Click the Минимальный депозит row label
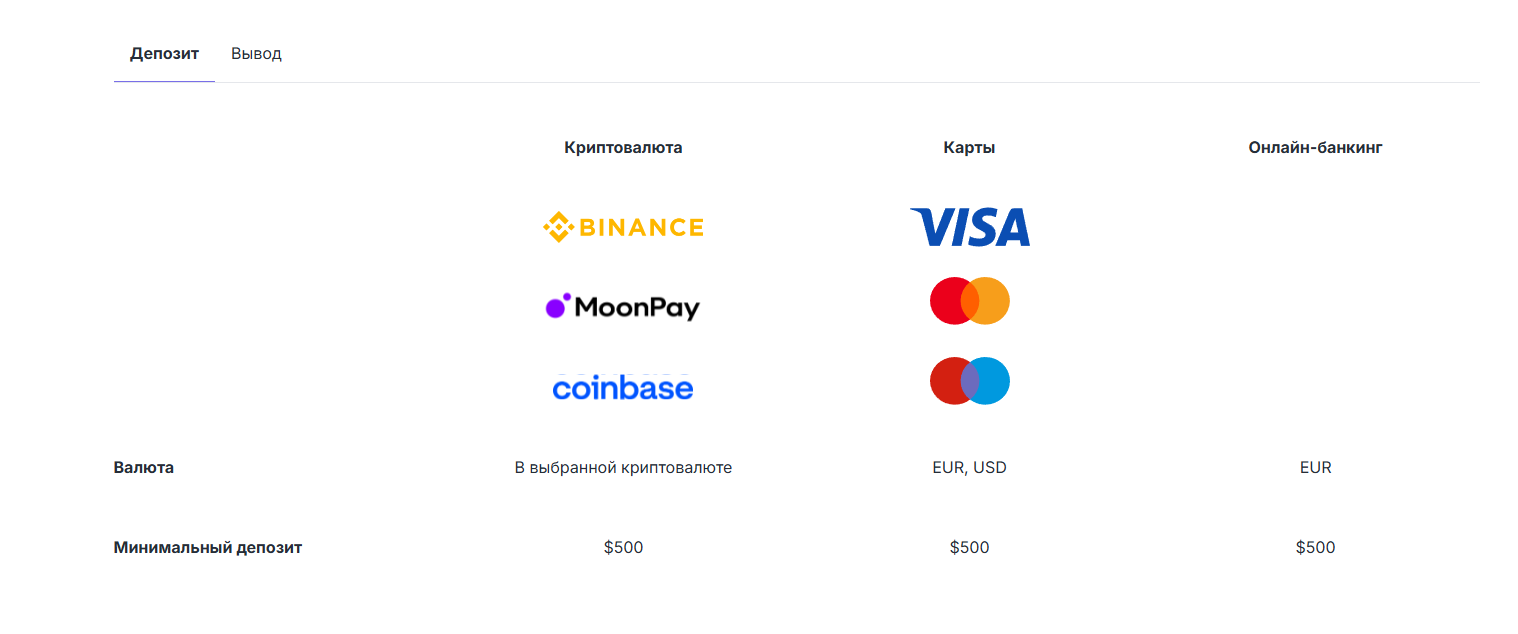1518x634 pixels. [208, 547]
